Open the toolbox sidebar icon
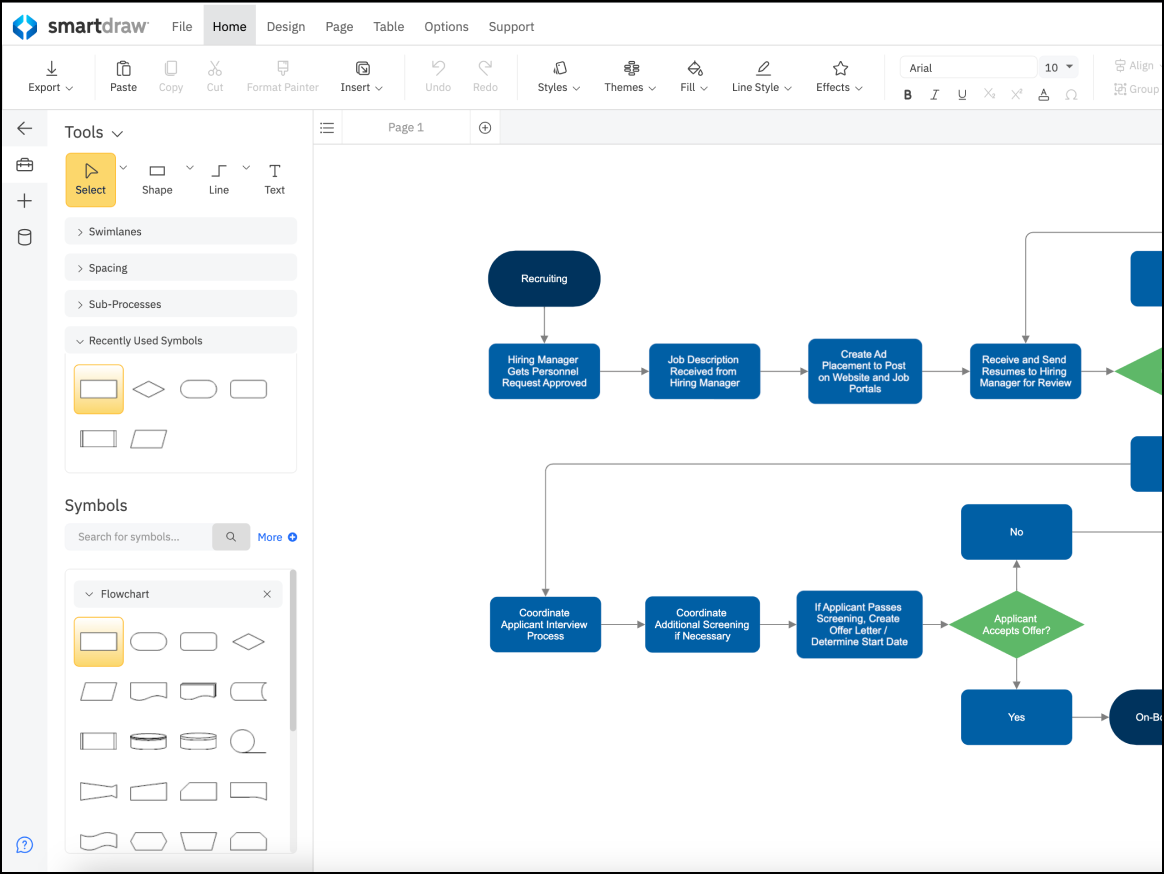Image resolution: width=1164 pixels, height=874 pixels. pyautogui.click(x=24, y=165)
